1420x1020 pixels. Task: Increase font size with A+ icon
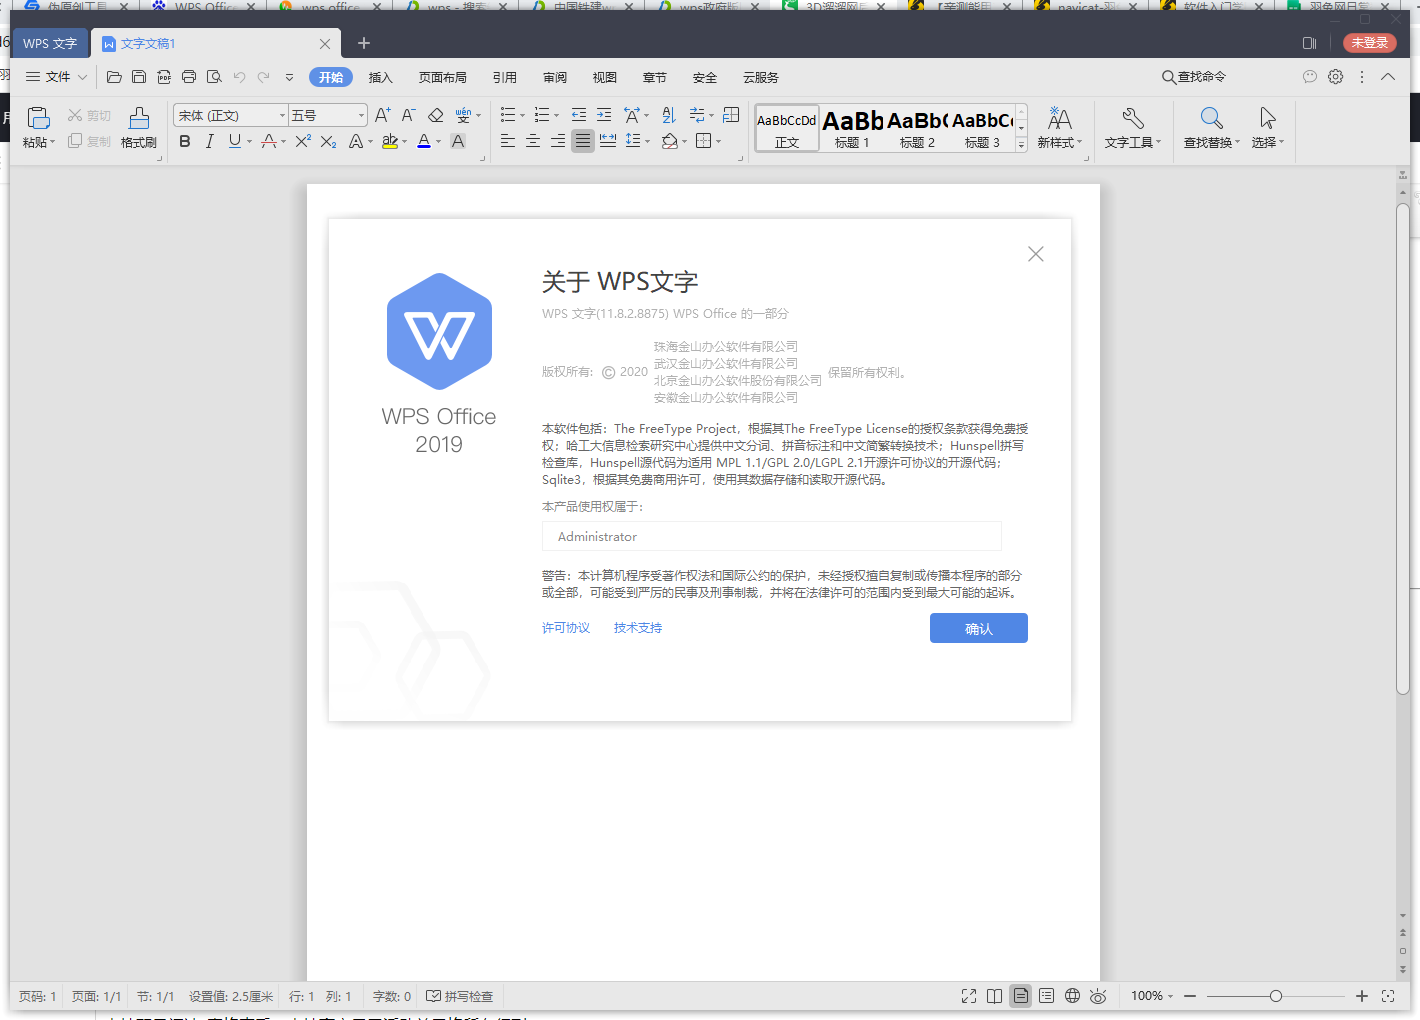pos(382,116)
